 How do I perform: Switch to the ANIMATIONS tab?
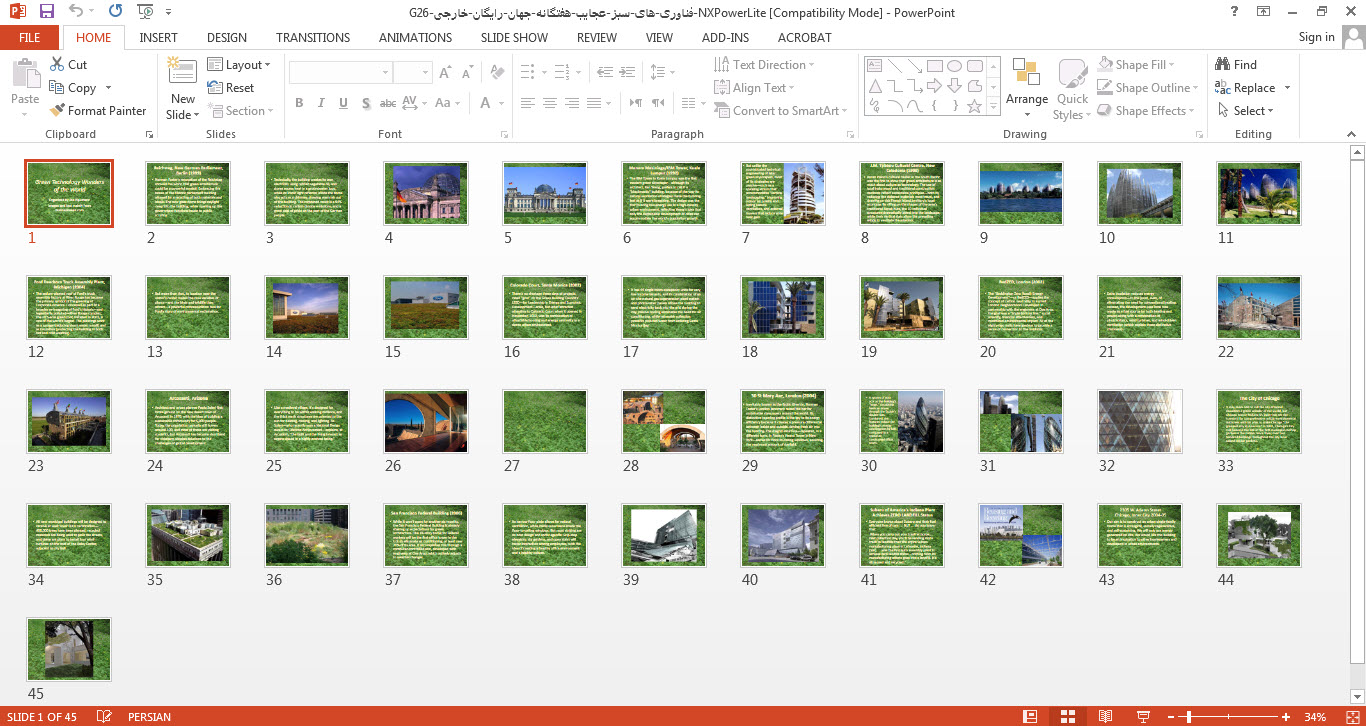(415, 37)
